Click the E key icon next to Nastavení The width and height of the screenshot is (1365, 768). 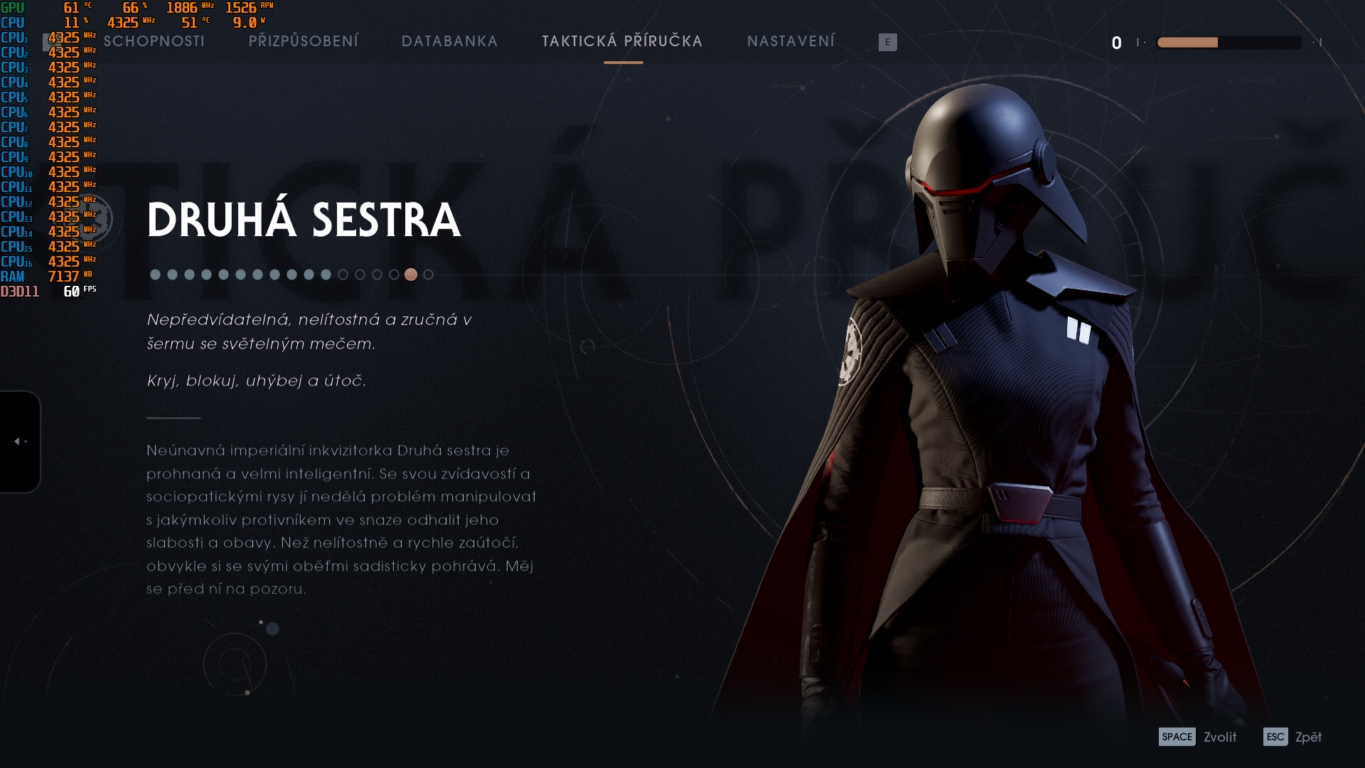[x=888, y=42]
